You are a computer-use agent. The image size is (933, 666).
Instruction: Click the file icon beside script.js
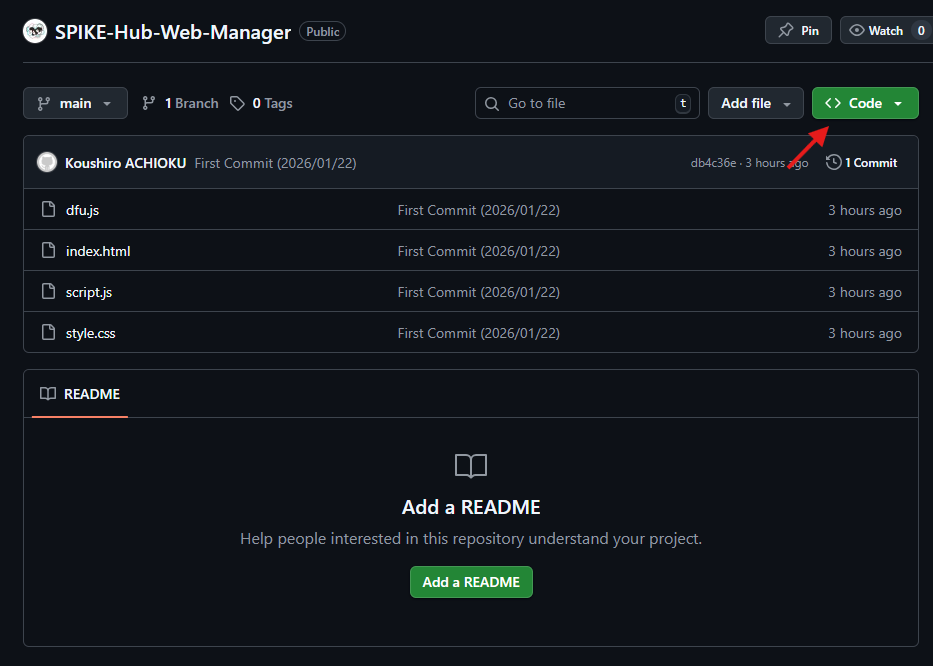coord(48,291)
